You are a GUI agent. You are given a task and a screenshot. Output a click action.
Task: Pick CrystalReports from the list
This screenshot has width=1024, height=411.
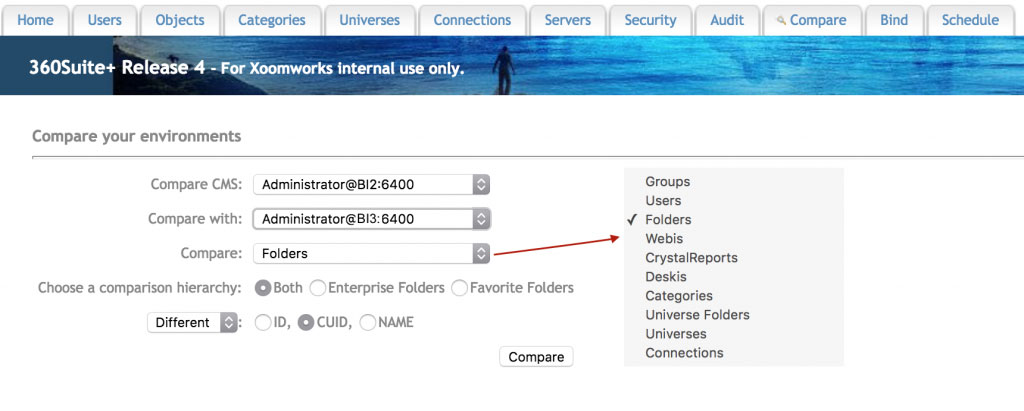tap(691, 258)
